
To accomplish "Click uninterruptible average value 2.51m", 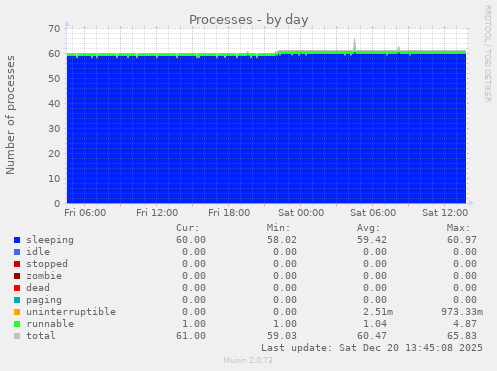I will (378, 312).
